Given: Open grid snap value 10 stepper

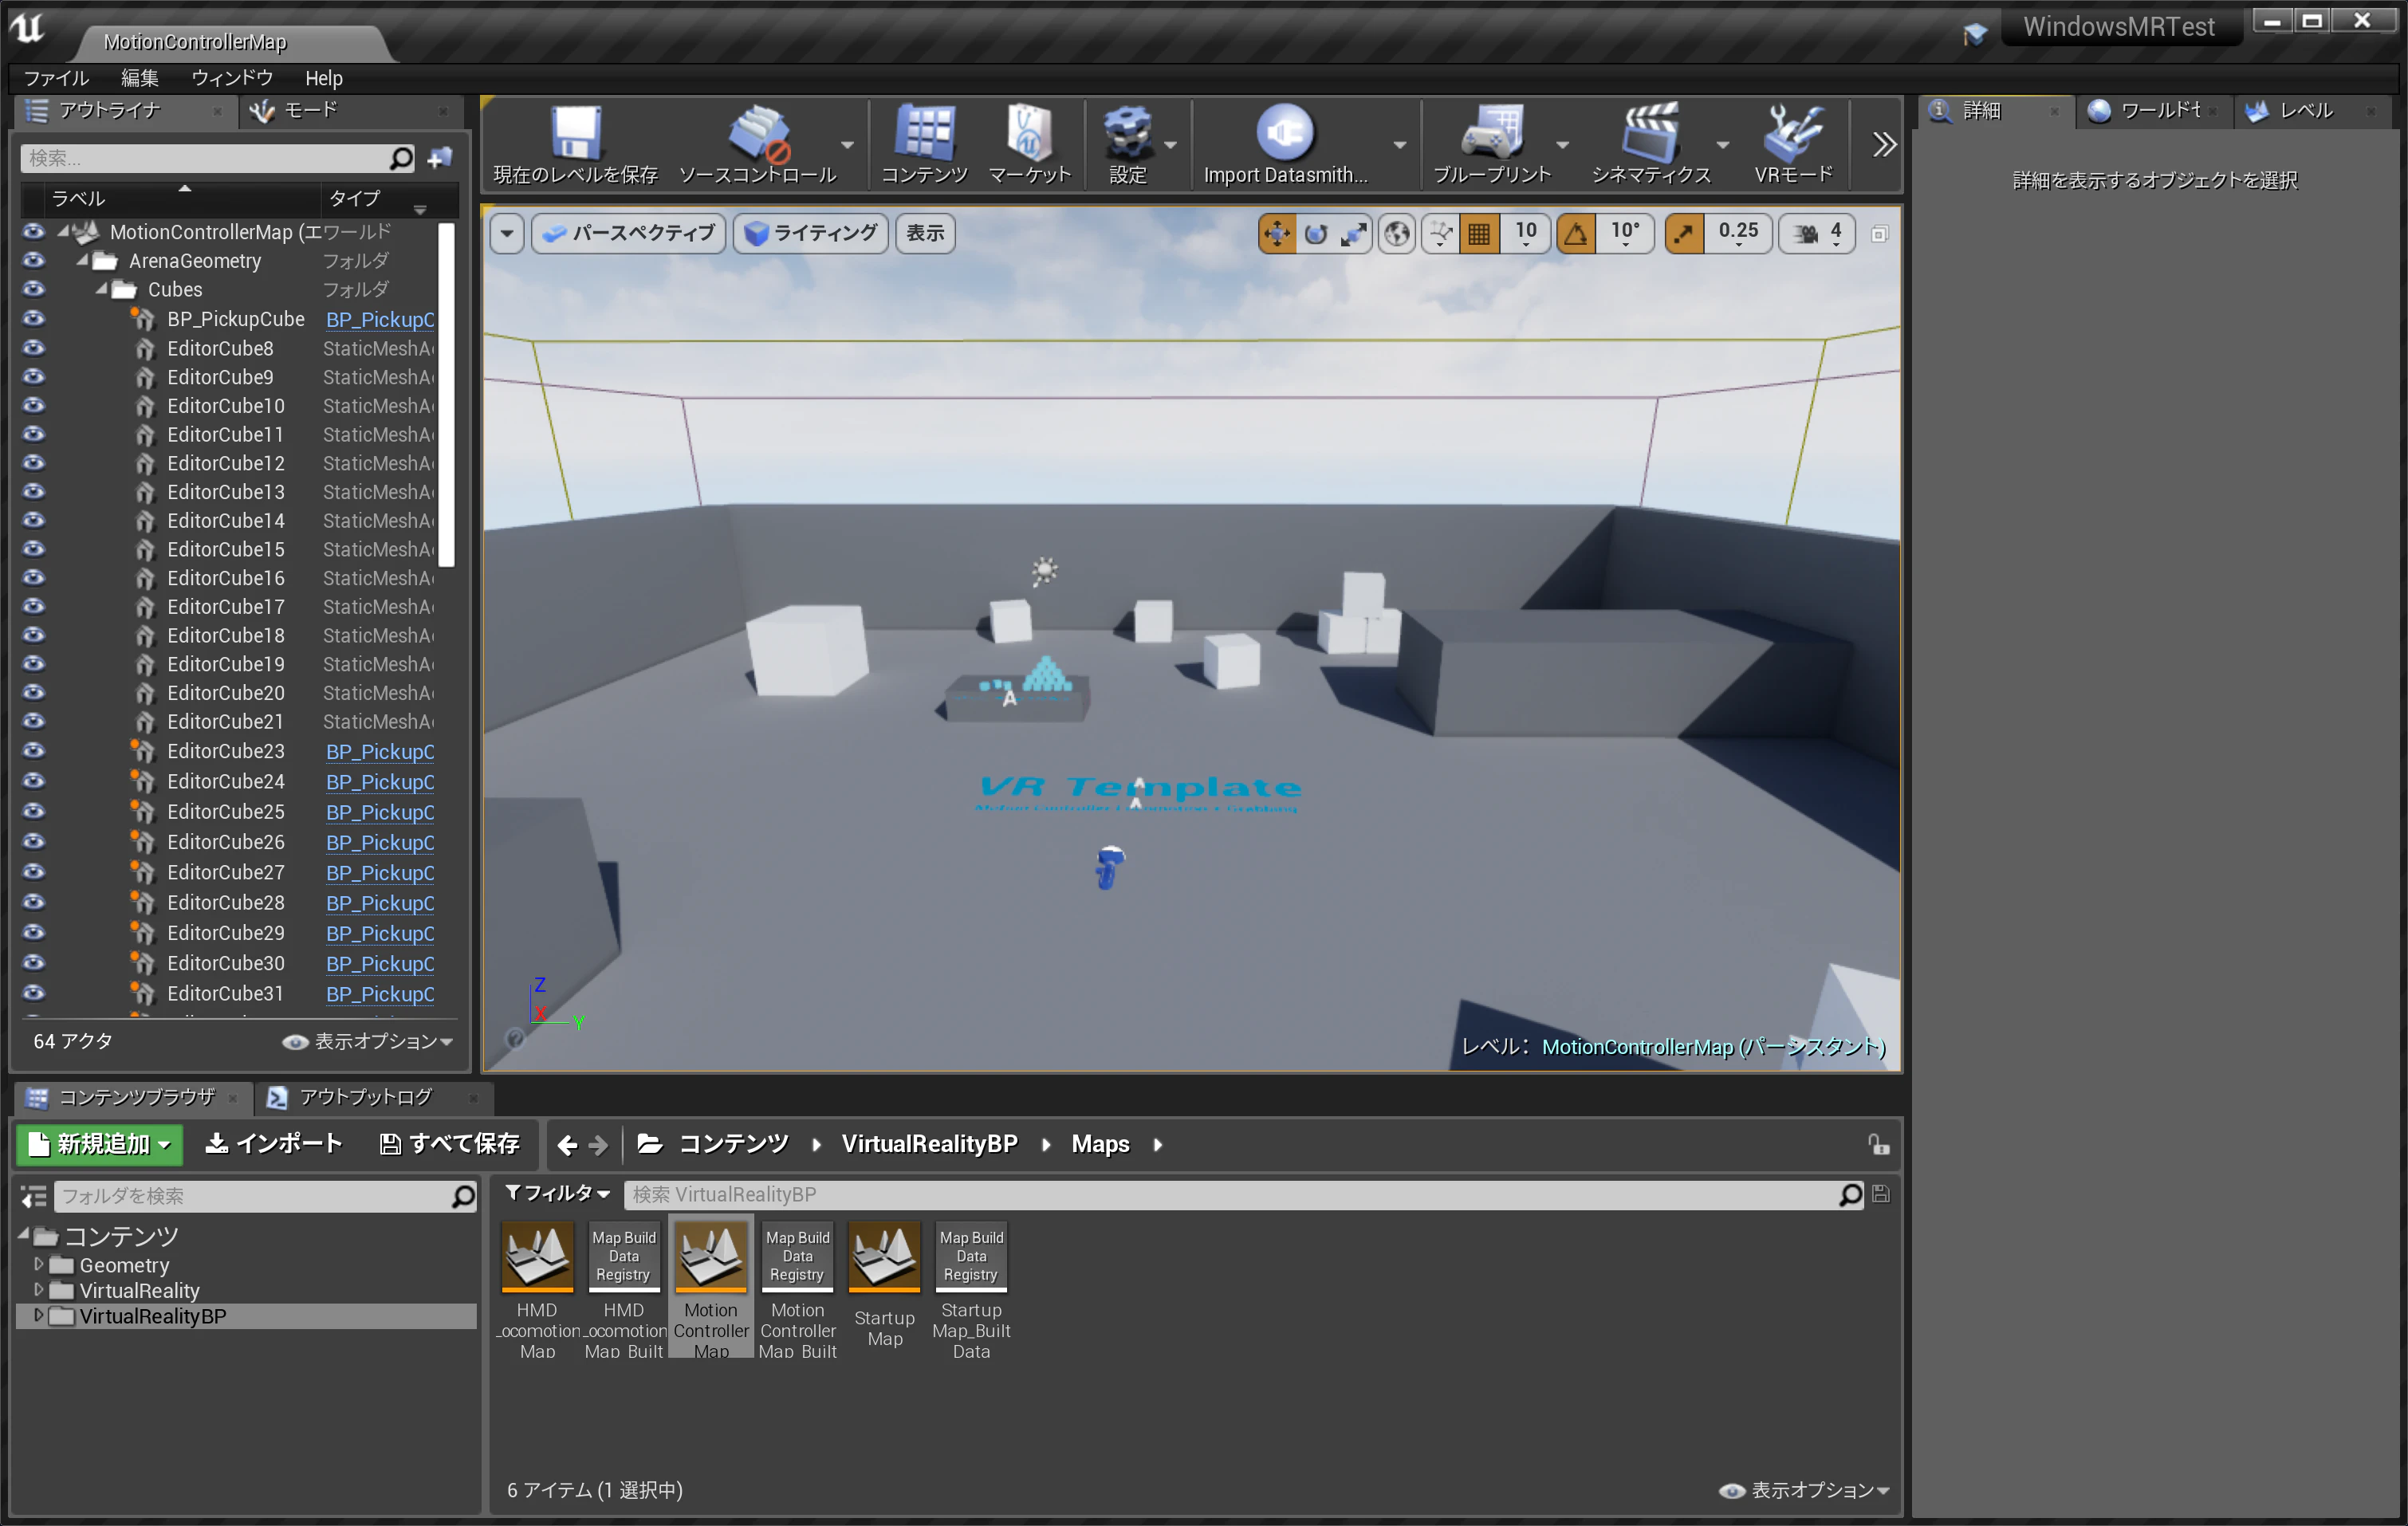Looking at the screenshot, I should (x=1525, y=234).
